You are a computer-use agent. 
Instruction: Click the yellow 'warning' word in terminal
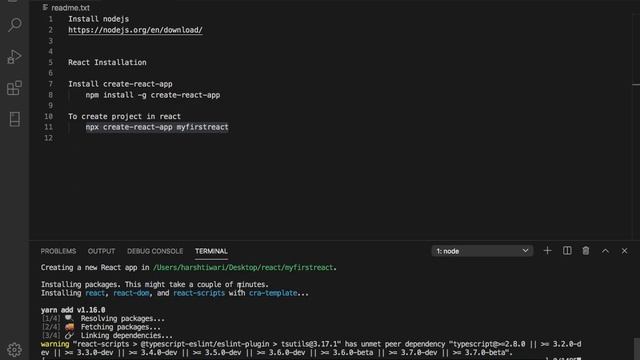55,344
